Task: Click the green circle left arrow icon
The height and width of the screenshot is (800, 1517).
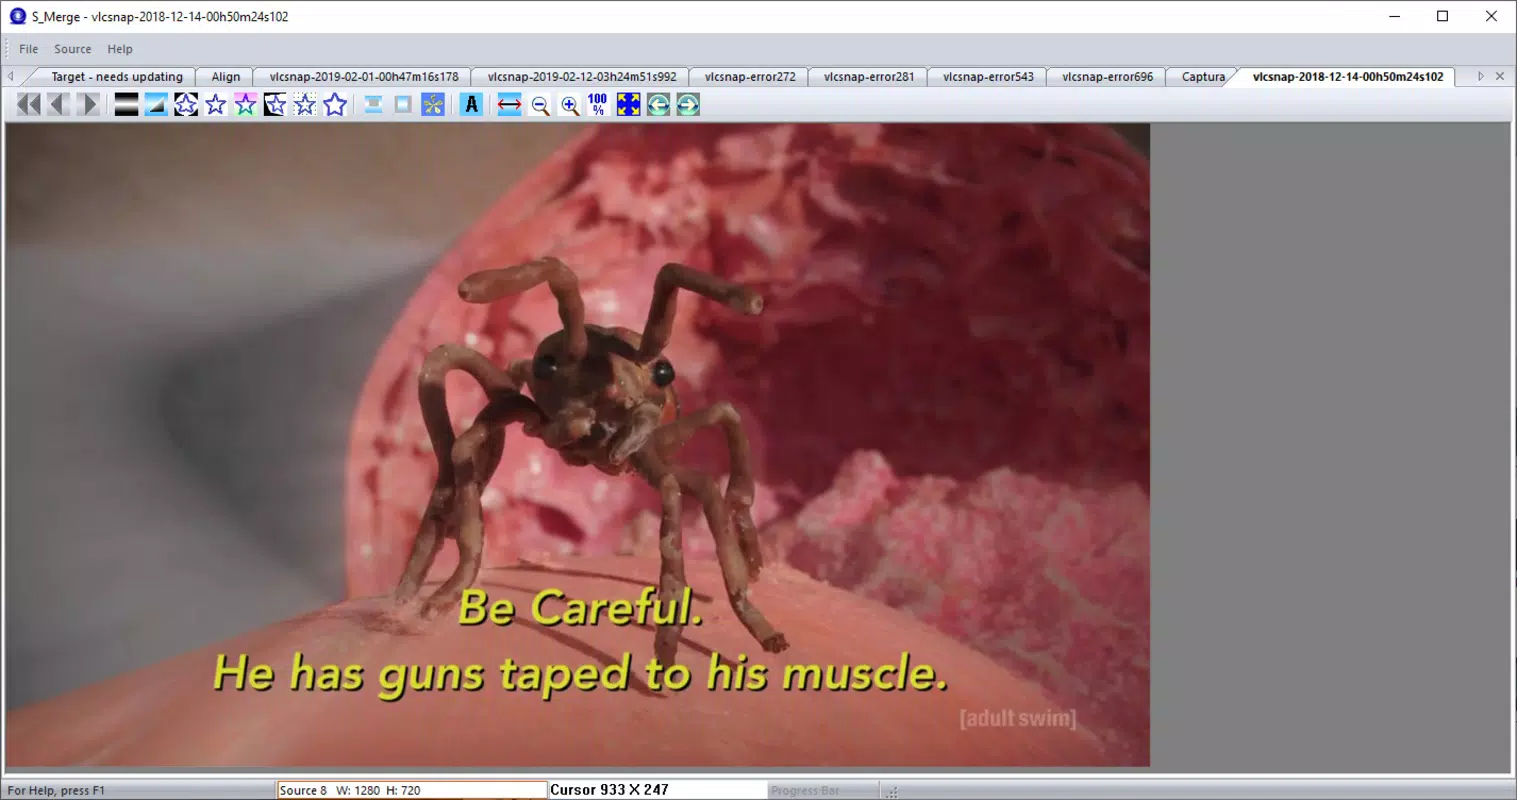Action: (658, 104)
